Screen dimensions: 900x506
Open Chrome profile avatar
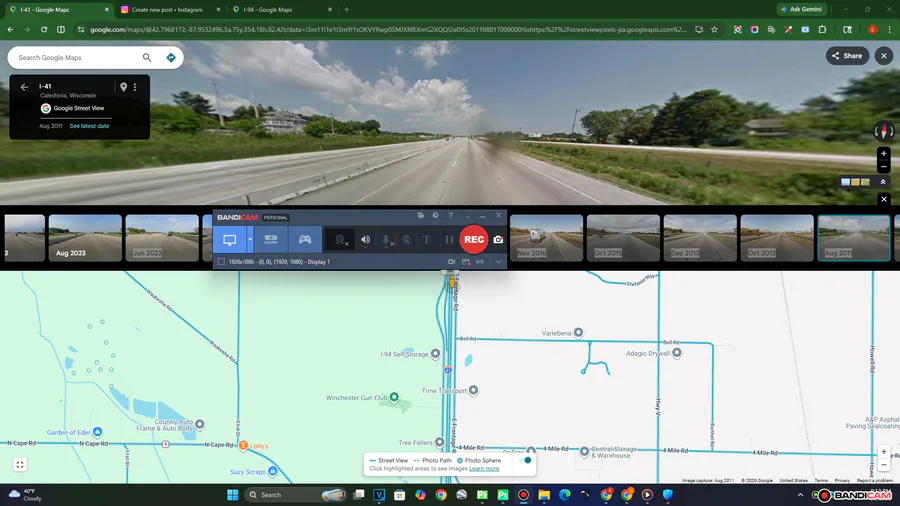pos(872,29)
